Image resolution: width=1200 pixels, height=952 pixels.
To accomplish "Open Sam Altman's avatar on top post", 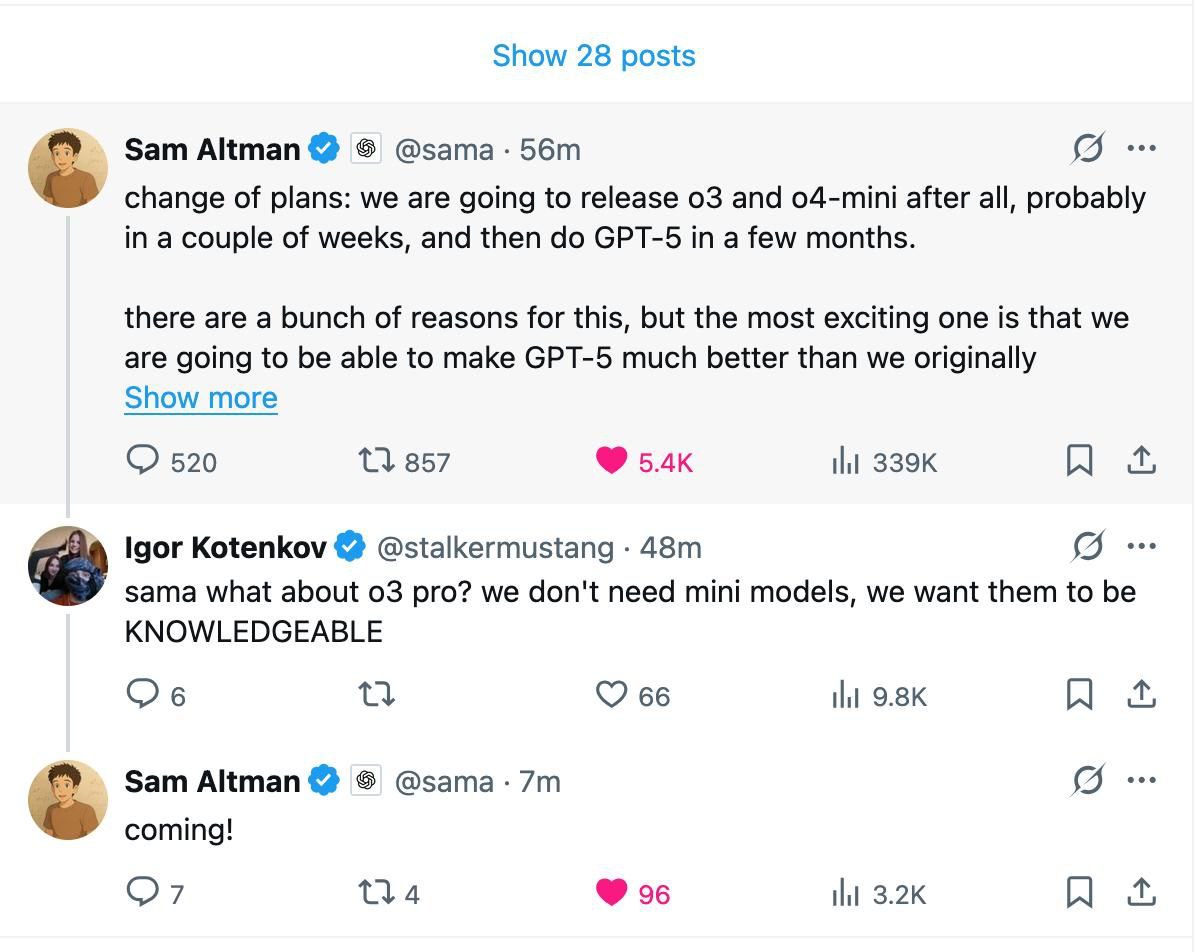I will 68,168.
